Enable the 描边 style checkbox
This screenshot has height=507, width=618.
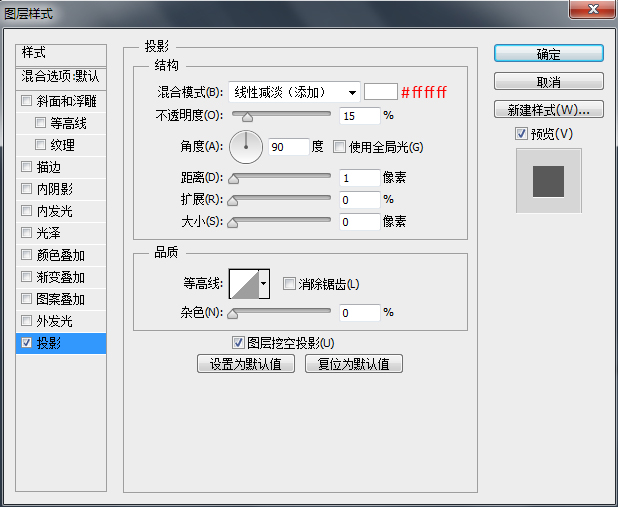point(26,166)
